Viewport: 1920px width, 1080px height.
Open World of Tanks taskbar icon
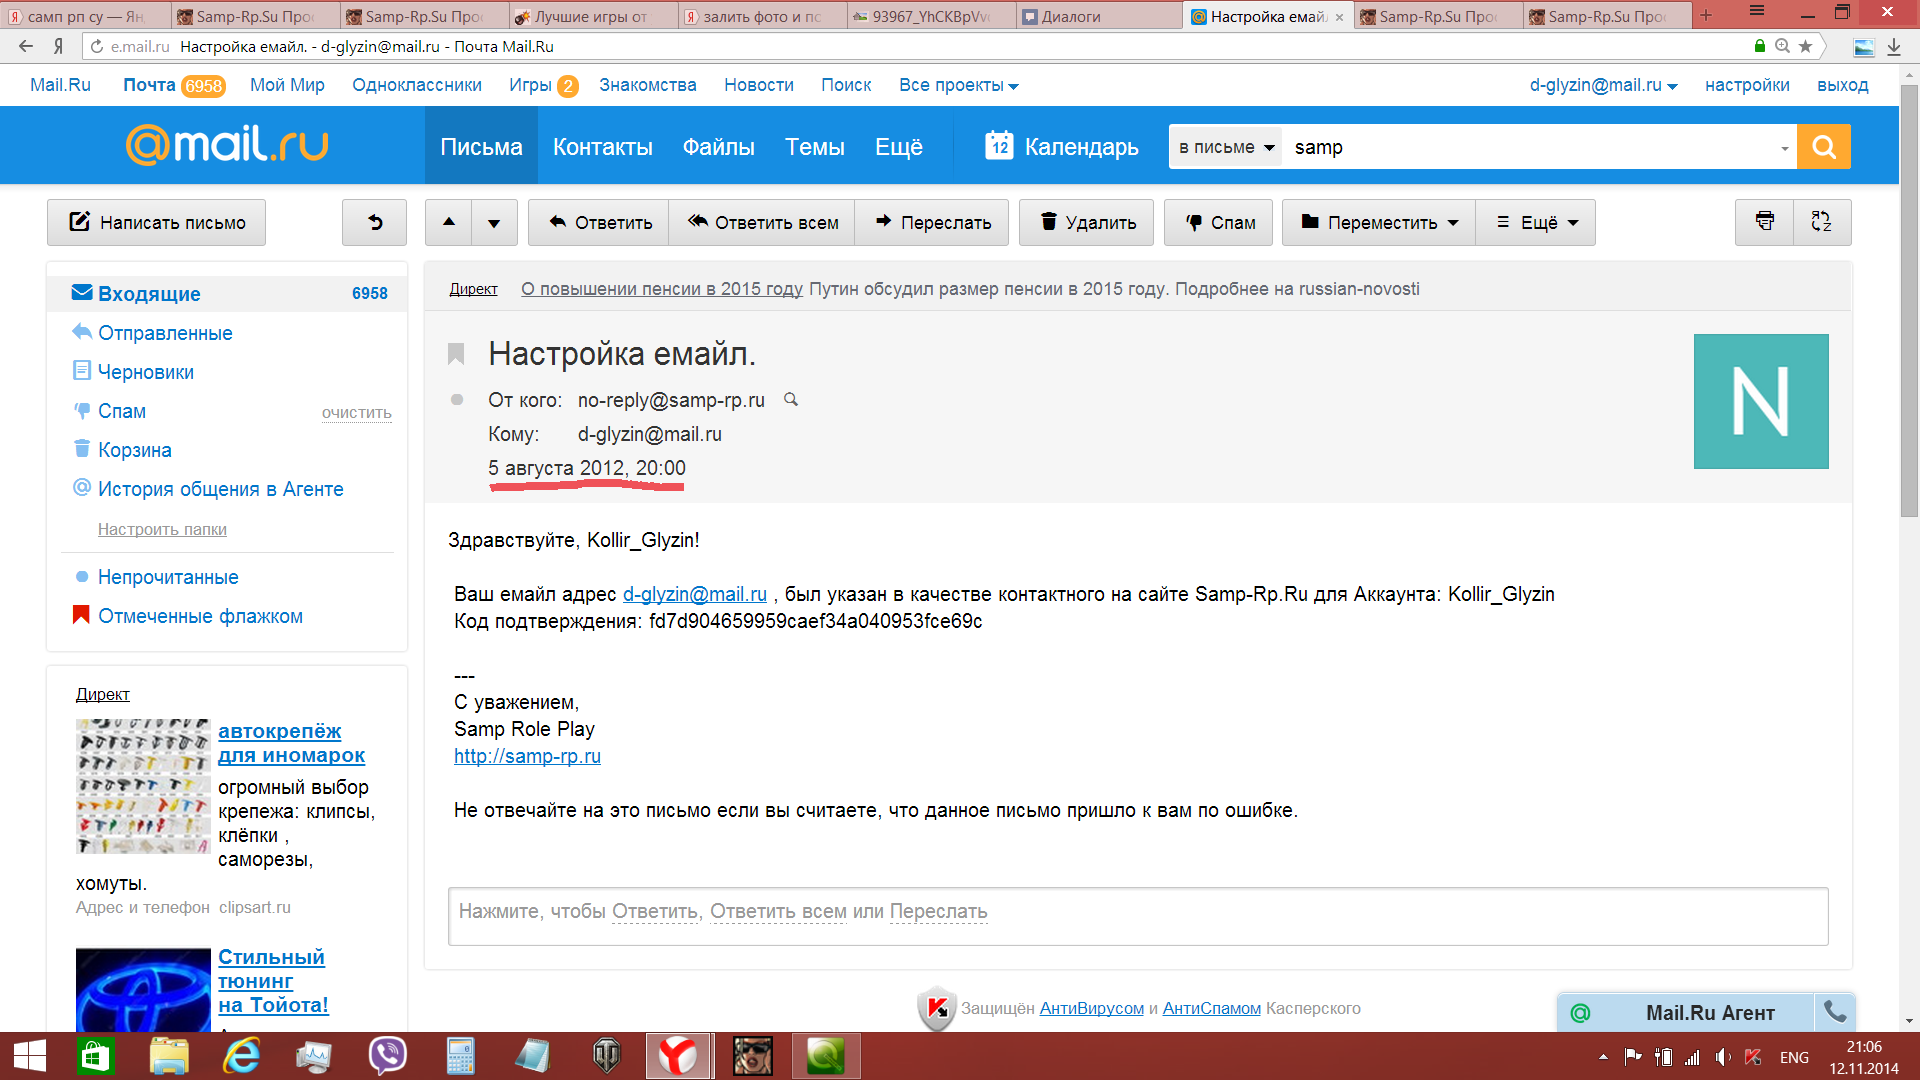[606, 1056]
